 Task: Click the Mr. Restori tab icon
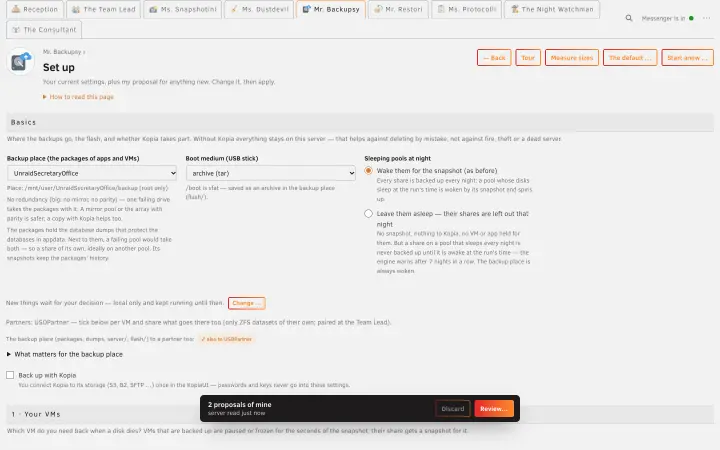378,9
